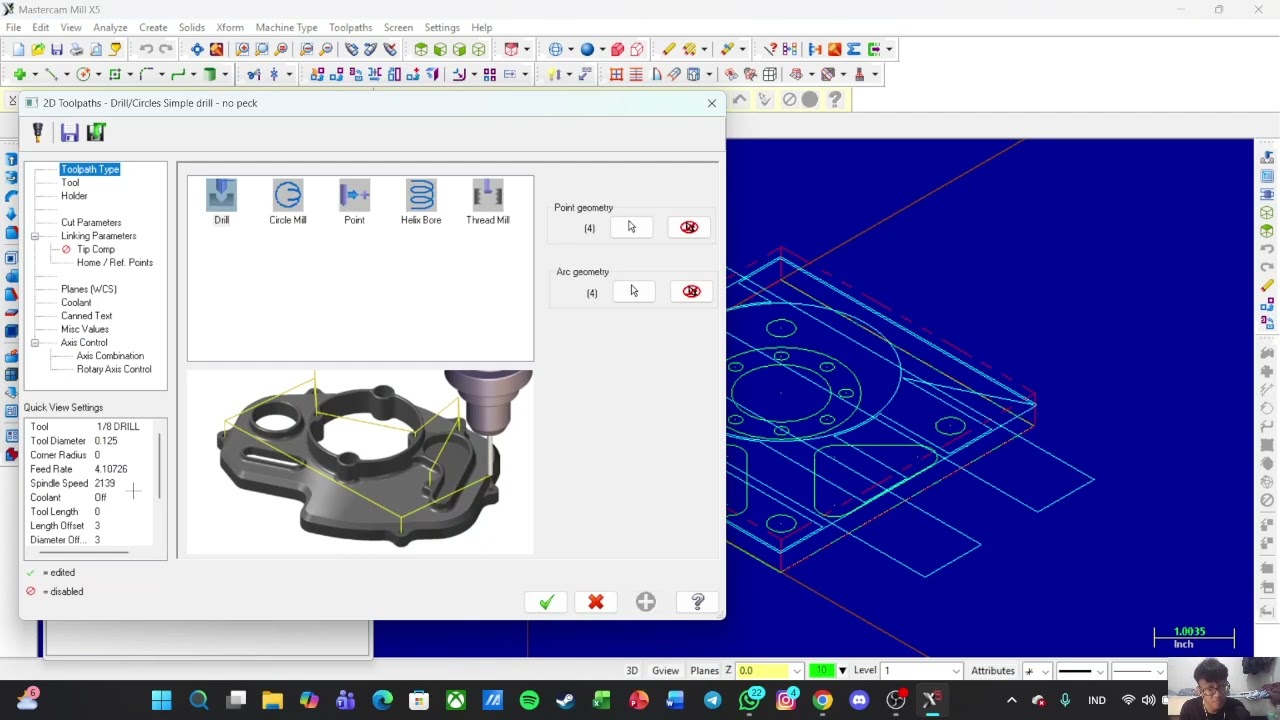Fit geometry to screen icon
The height and width of the screenshot is (720, 1280).
tap(197, 49)
